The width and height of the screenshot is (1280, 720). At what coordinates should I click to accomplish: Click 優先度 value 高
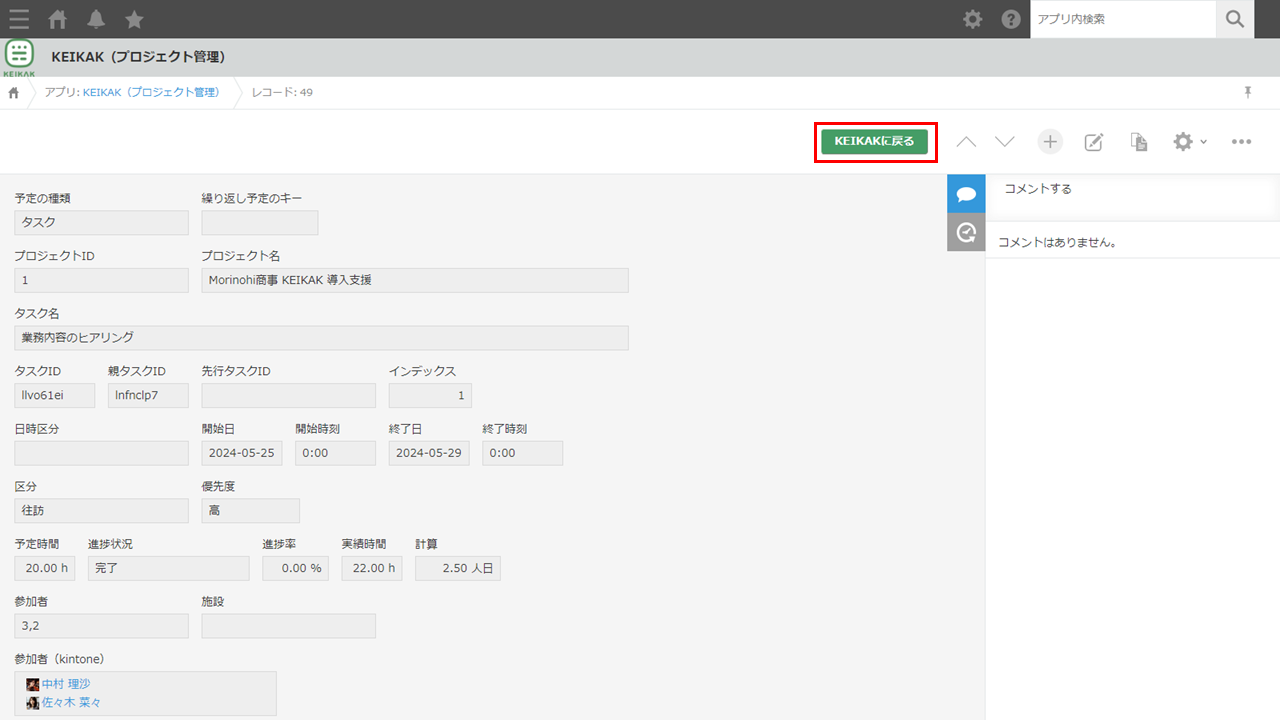pos(250,511)
